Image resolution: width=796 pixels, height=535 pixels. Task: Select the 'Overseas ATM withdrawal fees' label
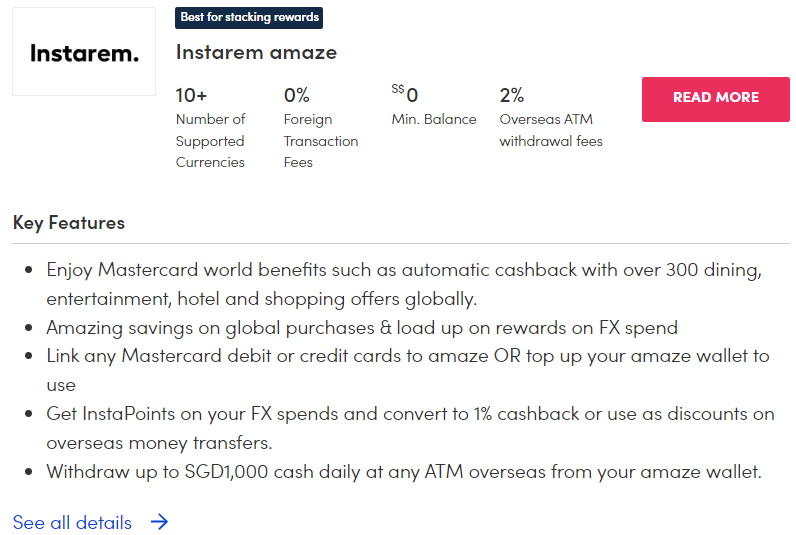[551, 130]
